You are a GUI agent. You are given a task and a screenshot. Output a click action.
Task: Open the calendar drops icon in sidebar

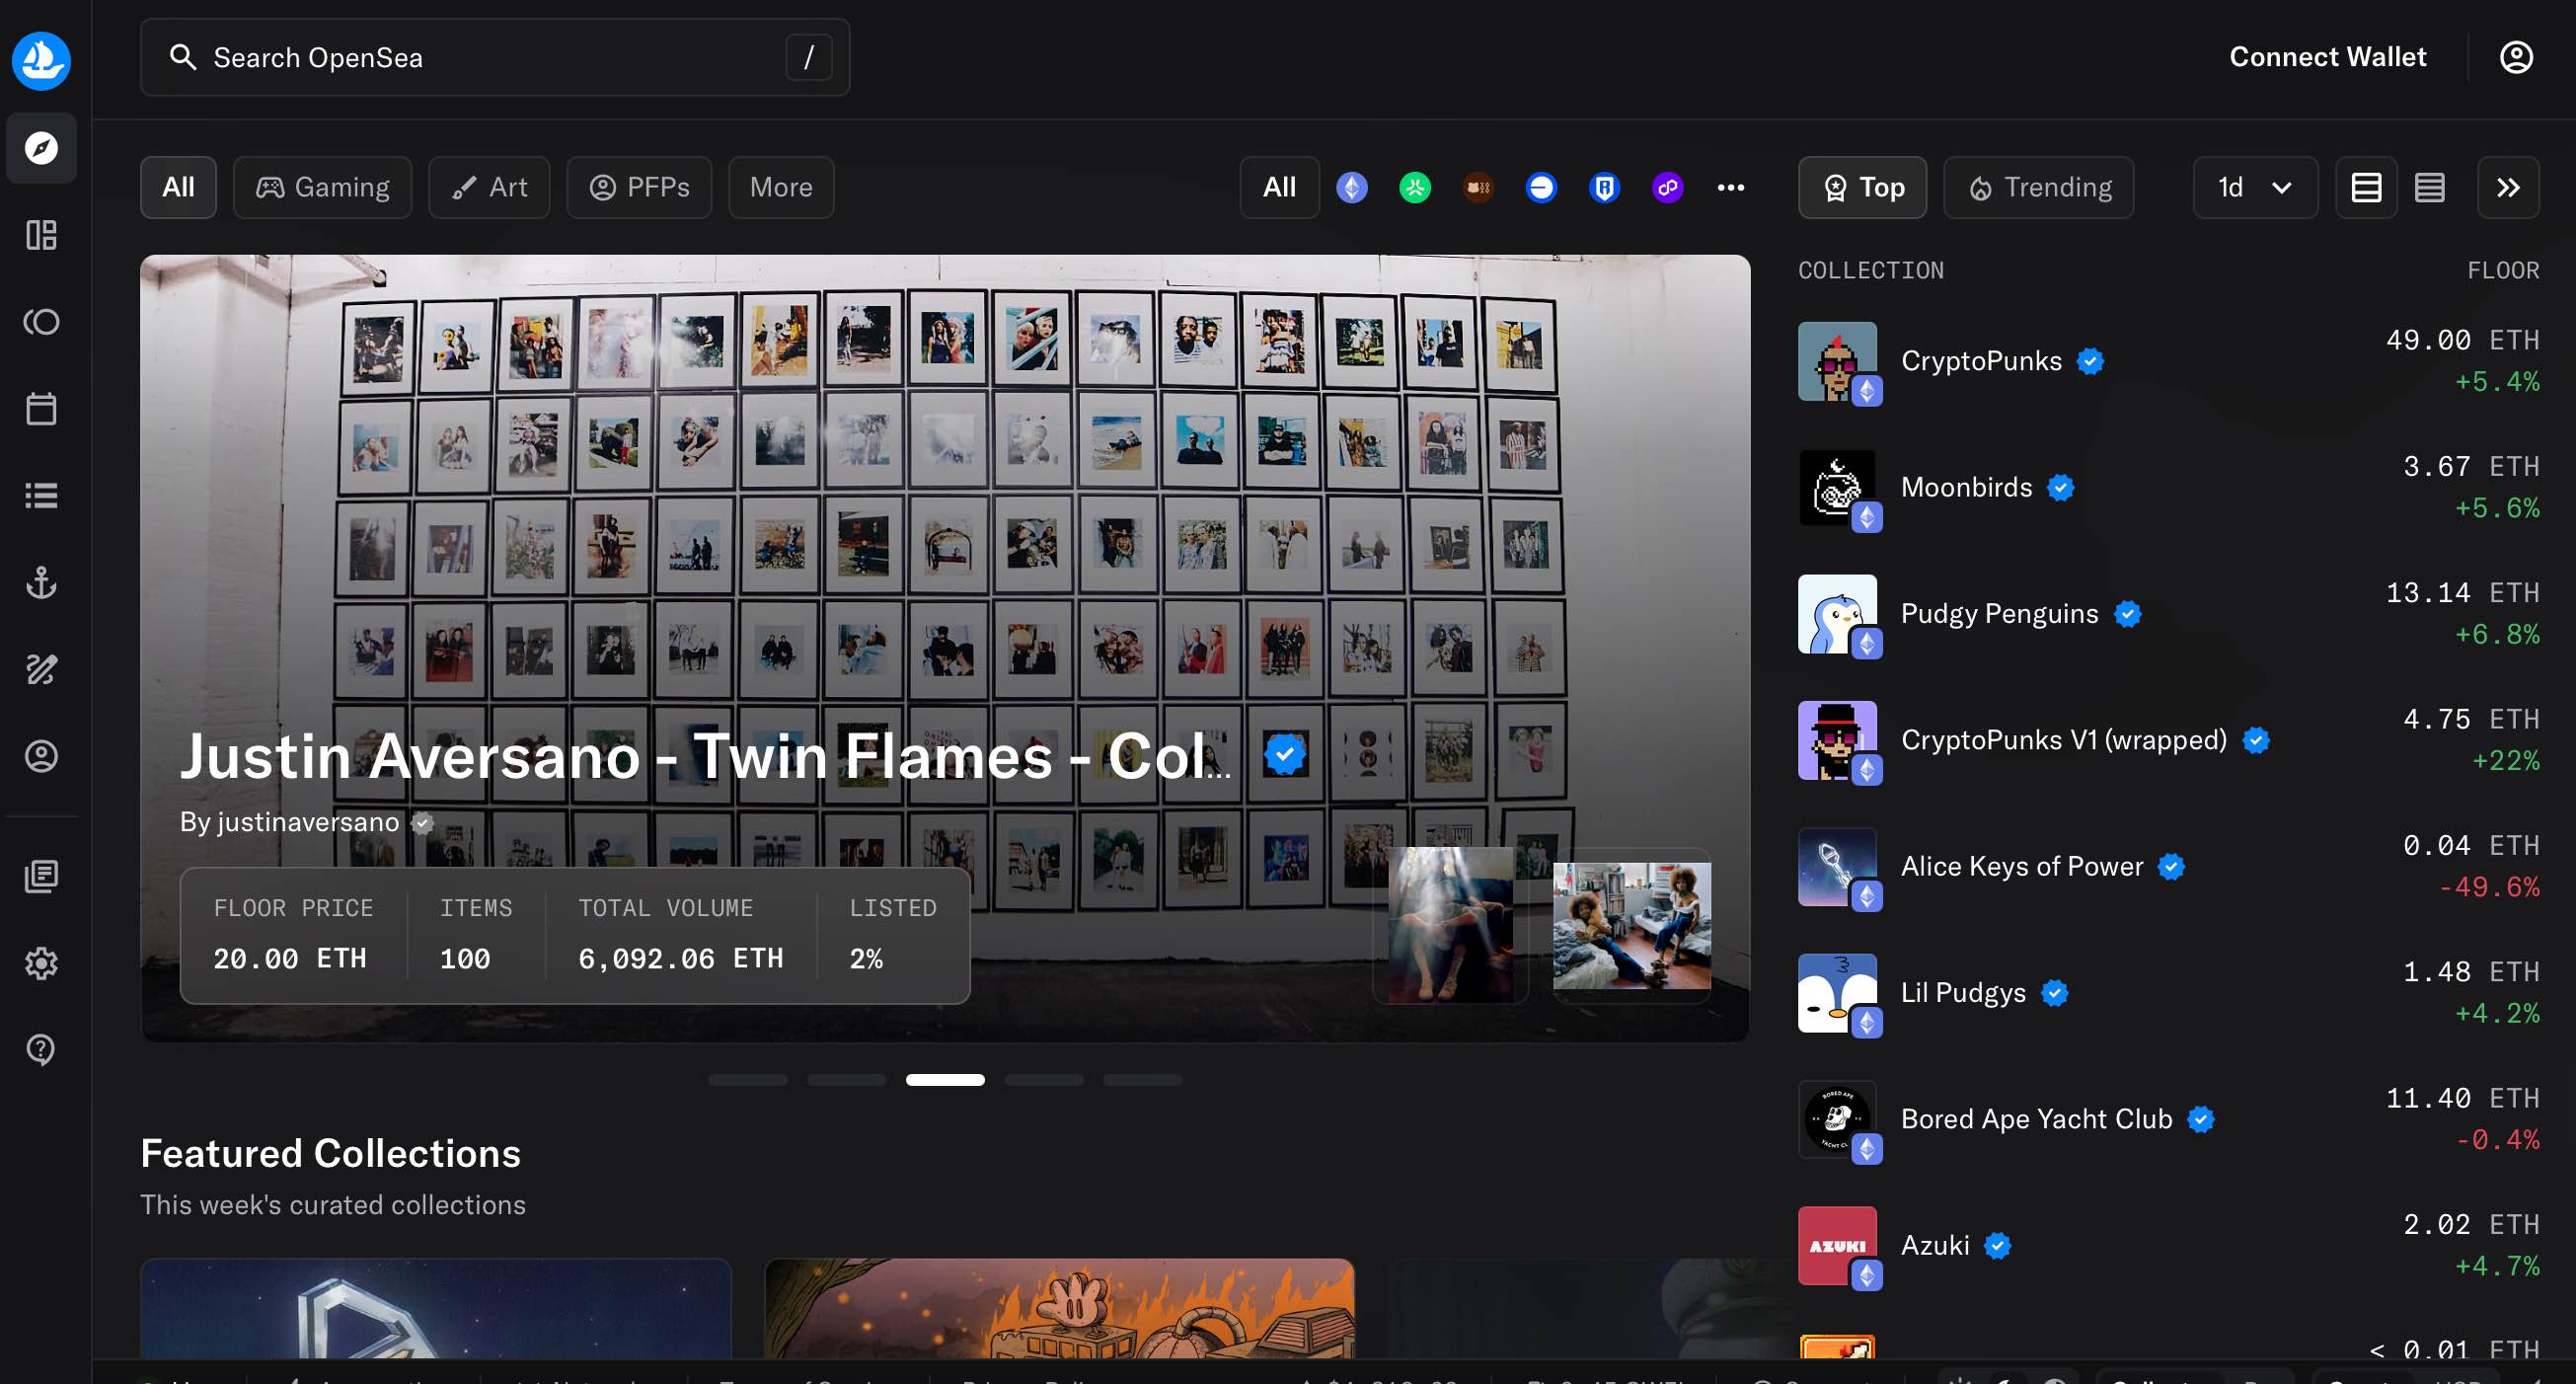tap(41, 409)
